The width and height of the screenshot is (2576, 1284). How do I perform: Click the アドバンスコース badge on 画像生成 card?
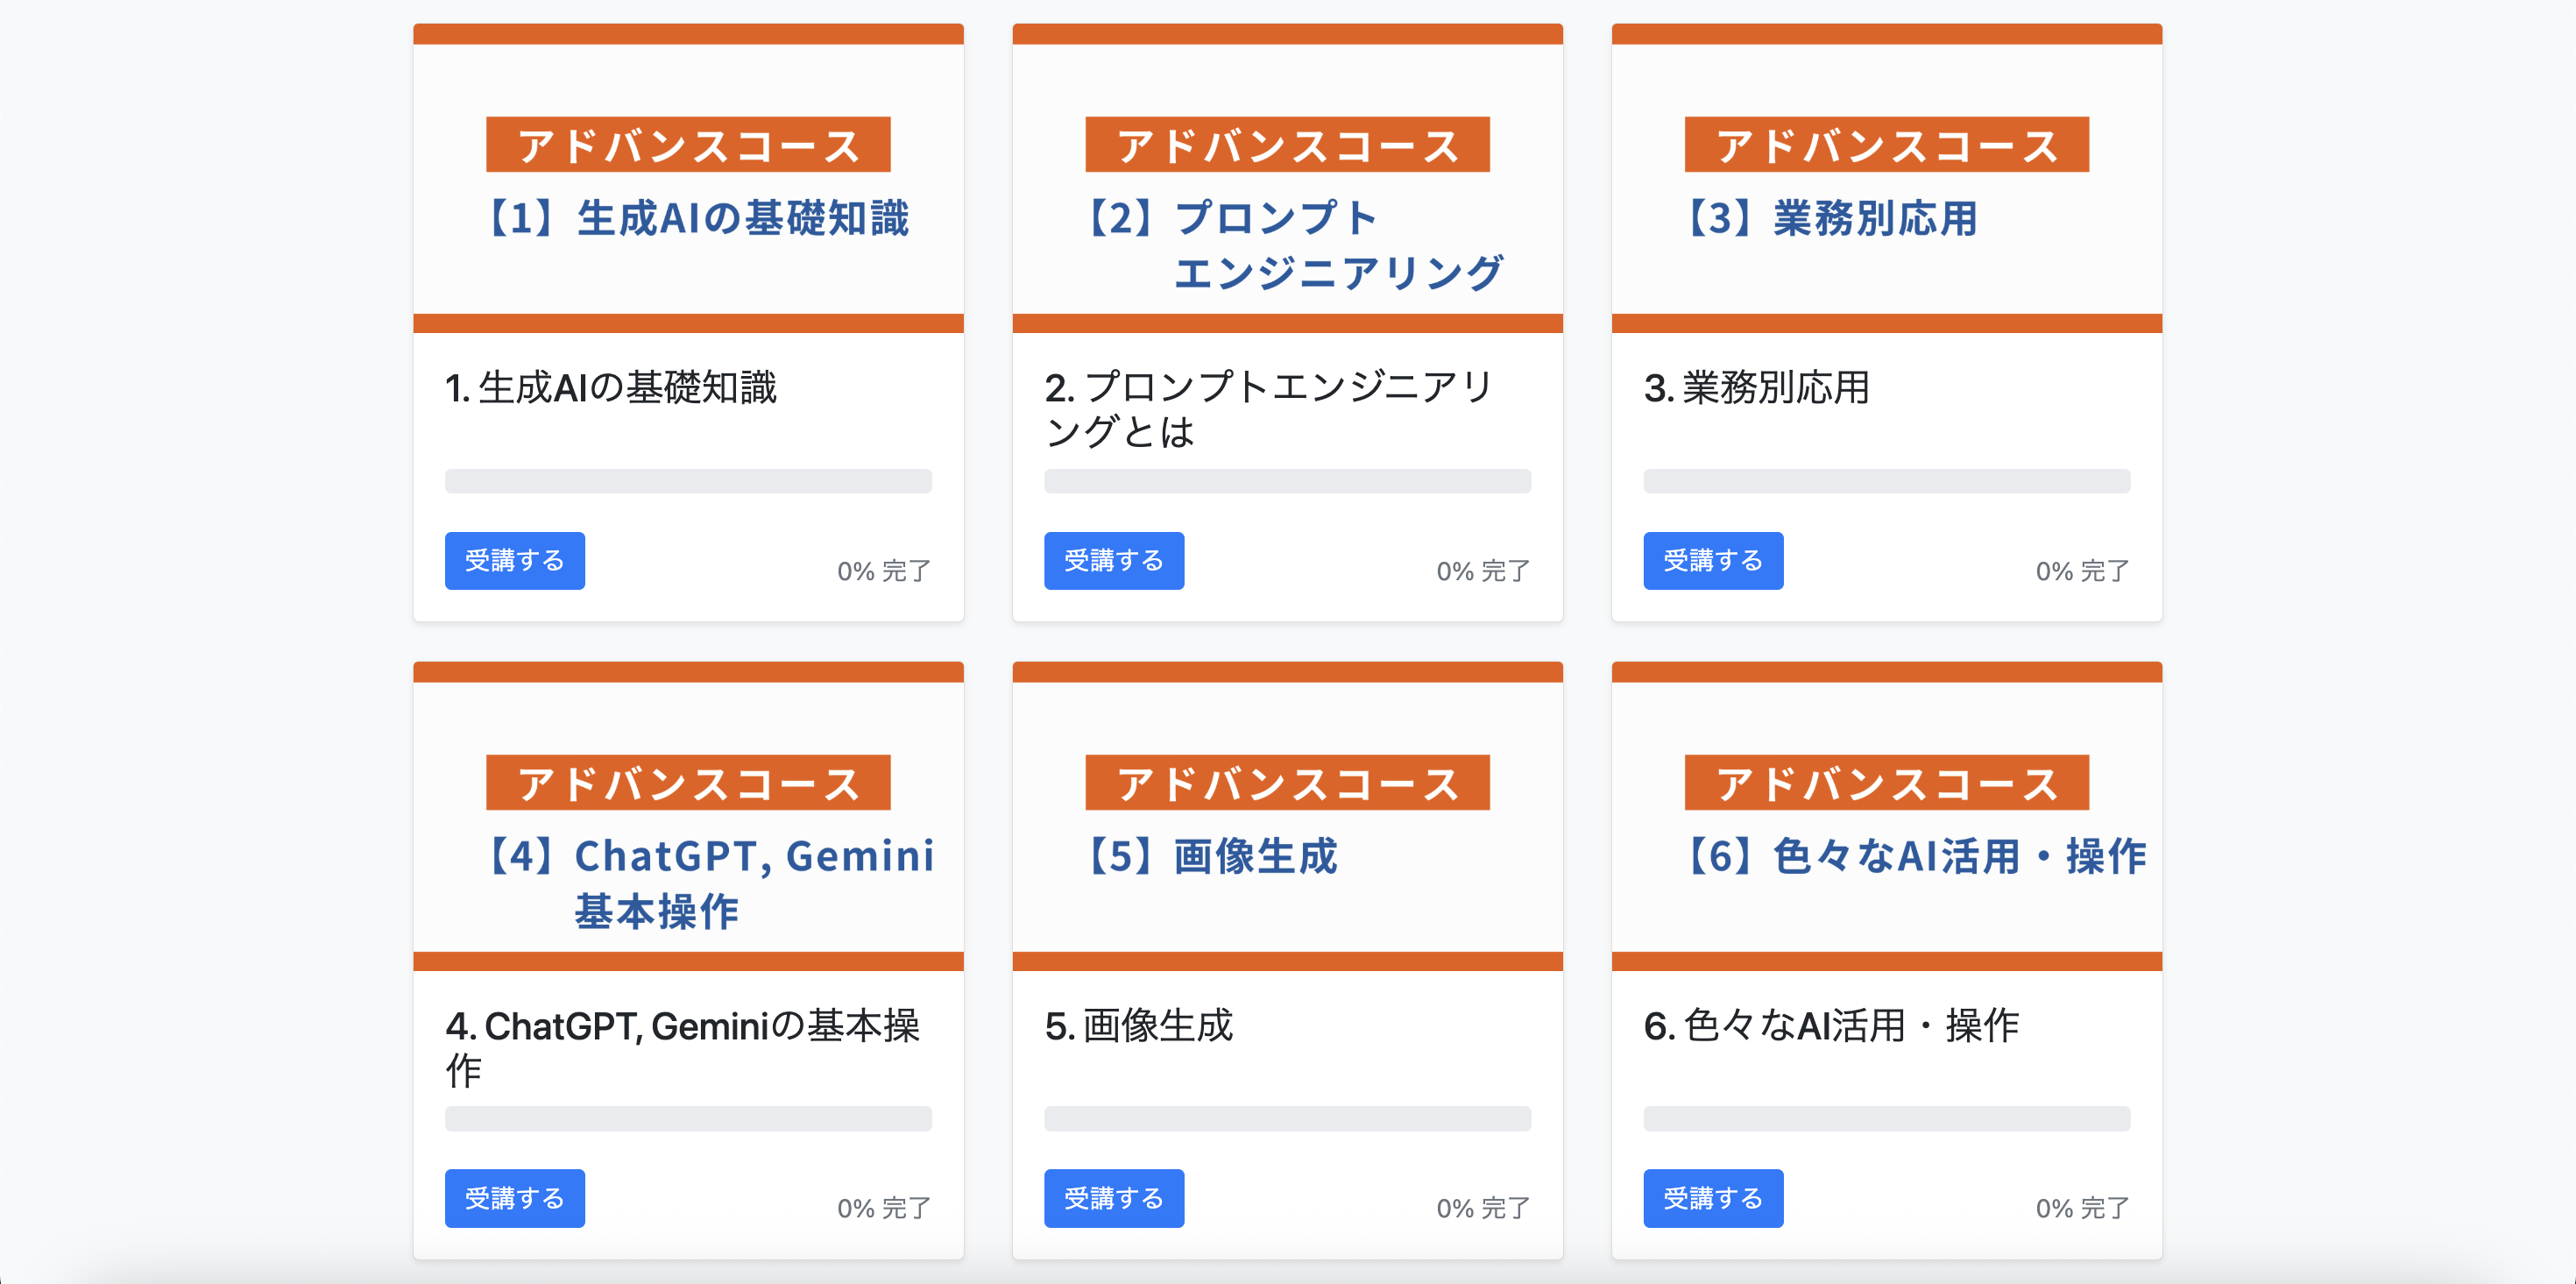point(1287,782)
